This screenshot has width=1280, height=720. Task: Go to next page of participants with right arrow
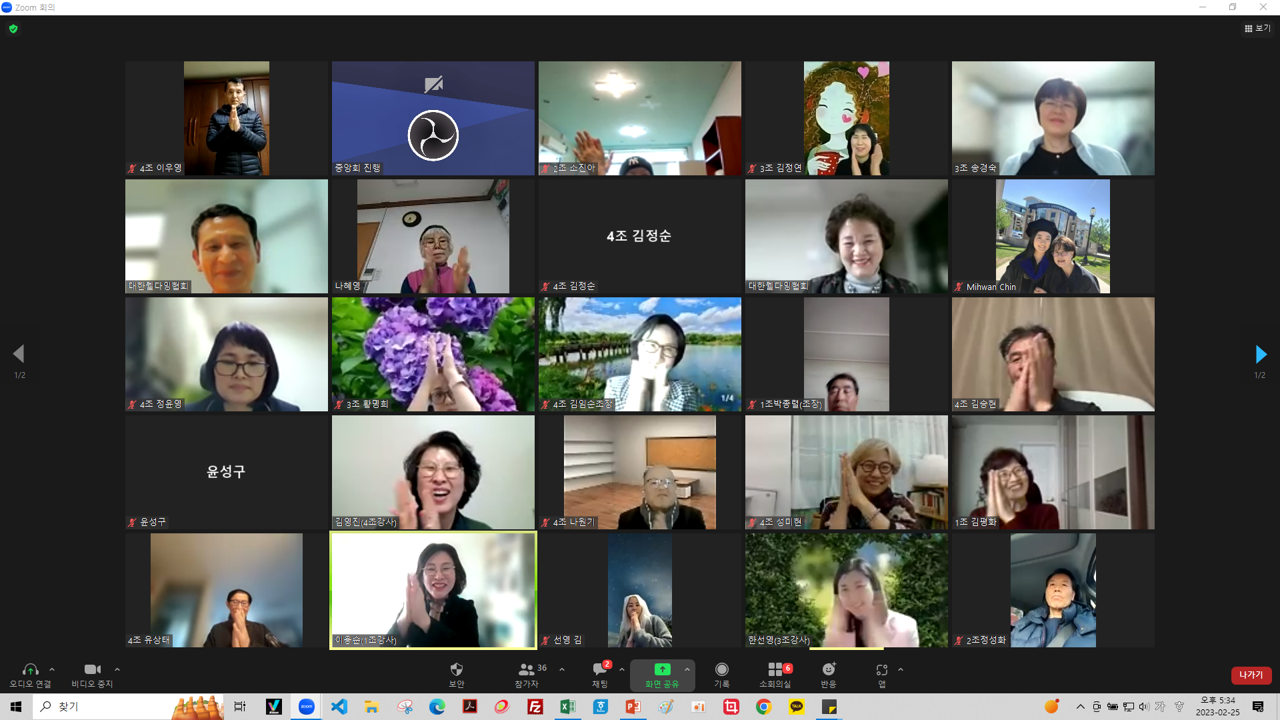(x=1260, y=354)
